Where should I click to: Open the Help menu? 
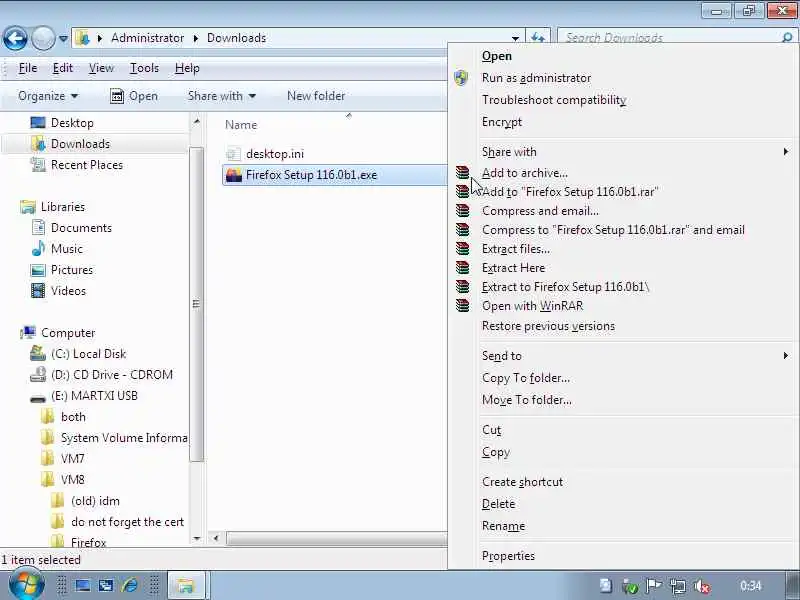coord(187,68)
